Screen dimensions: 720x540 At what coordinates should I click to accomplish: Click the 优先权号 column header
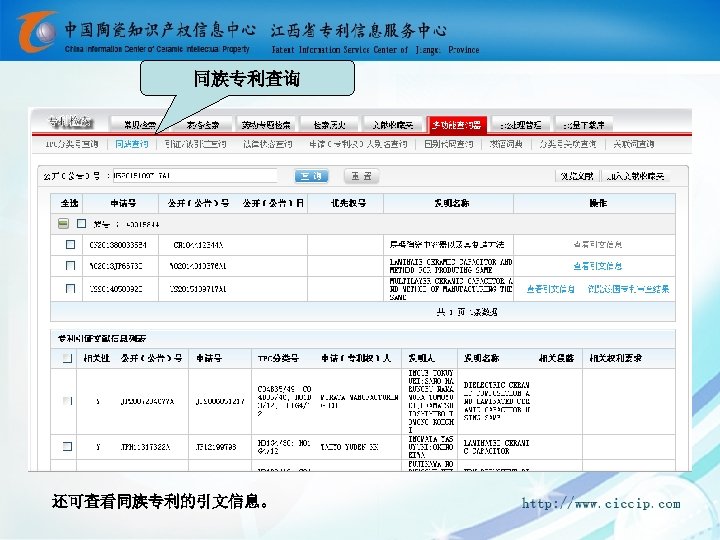349,203
